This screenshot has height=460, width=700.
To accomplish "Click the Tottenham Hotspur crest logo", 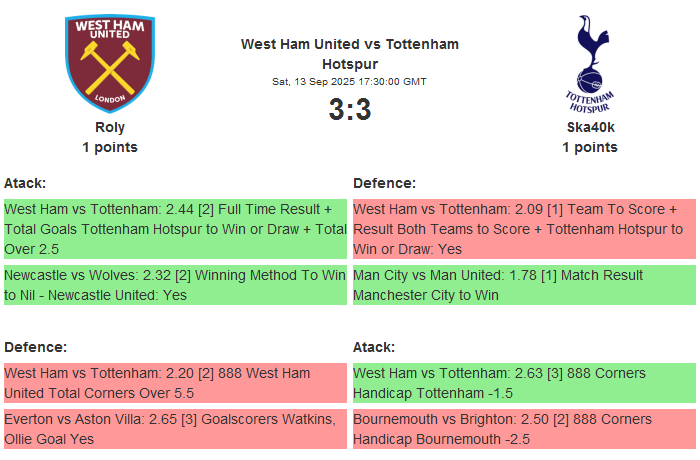I will pos(589,62).
